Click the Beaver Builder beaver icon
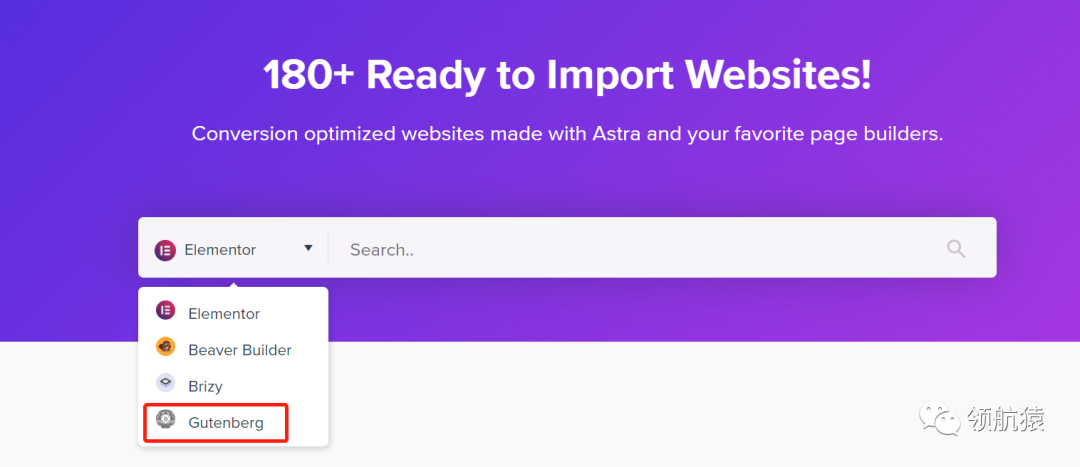 click(166, 347)
